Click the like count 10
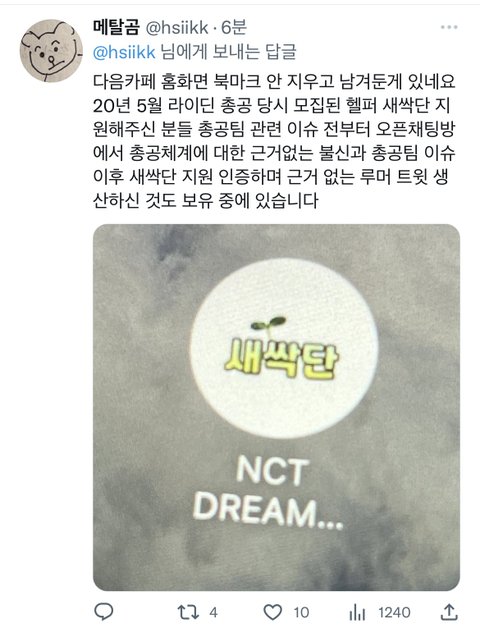 301,612
